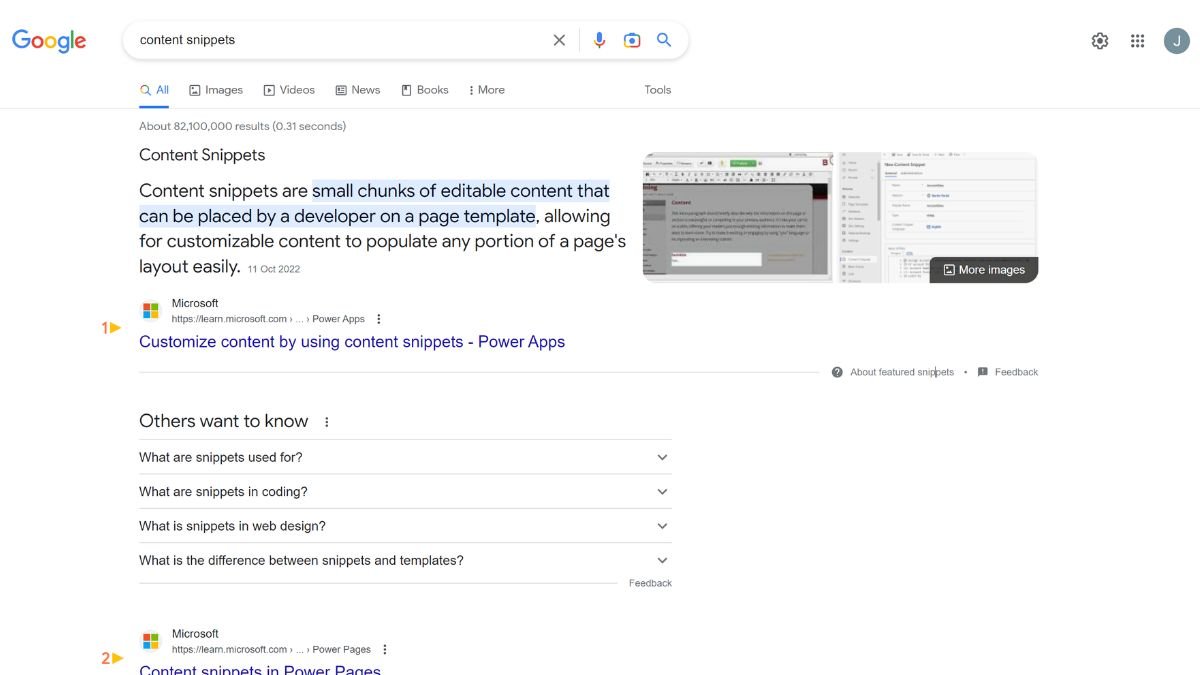1200x675 pixels.
Task: Open three-dot menu beside Power Apps breadcrumb
Action: point(378,319)
